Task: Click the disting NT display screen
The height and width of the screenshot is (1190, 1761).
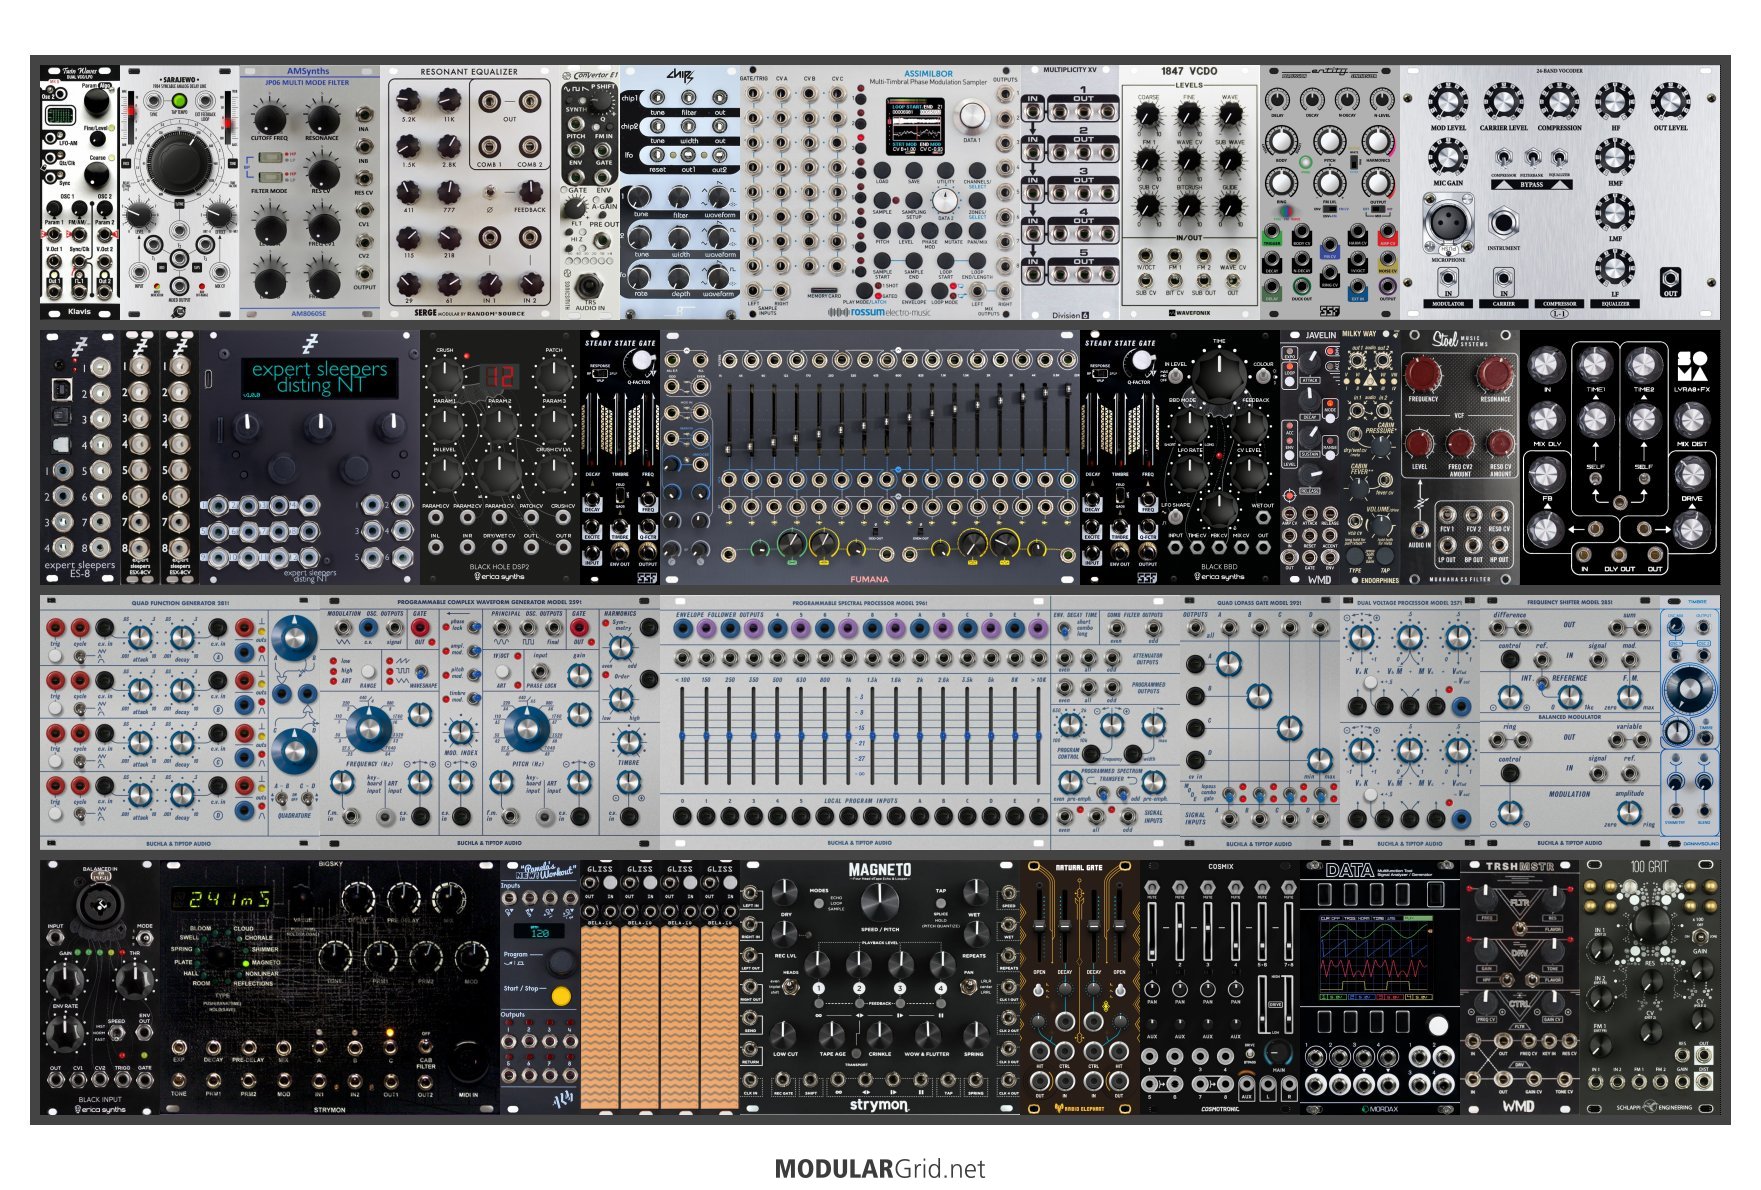Action: pos(318,377)
